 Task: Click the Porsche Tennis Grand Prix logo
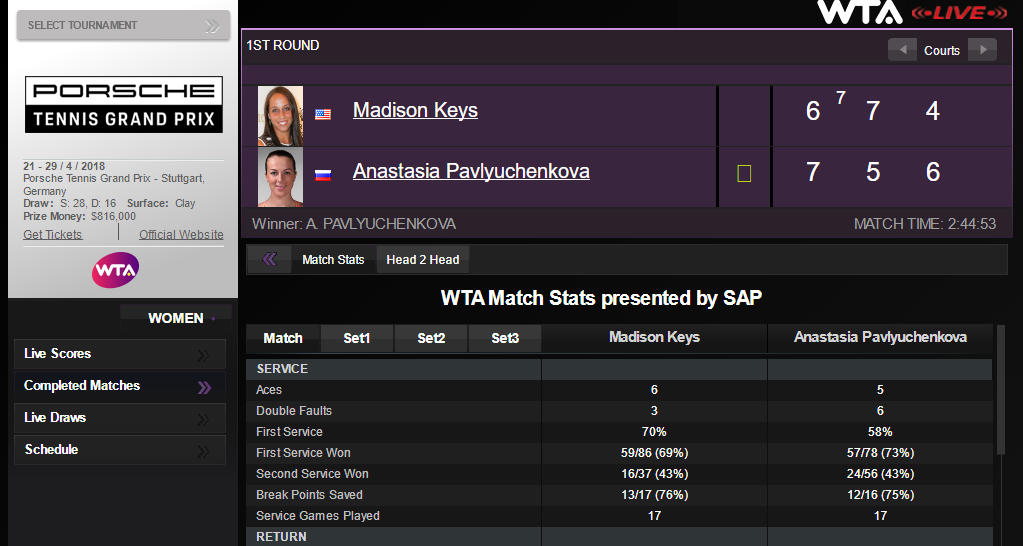pos(124,105)
